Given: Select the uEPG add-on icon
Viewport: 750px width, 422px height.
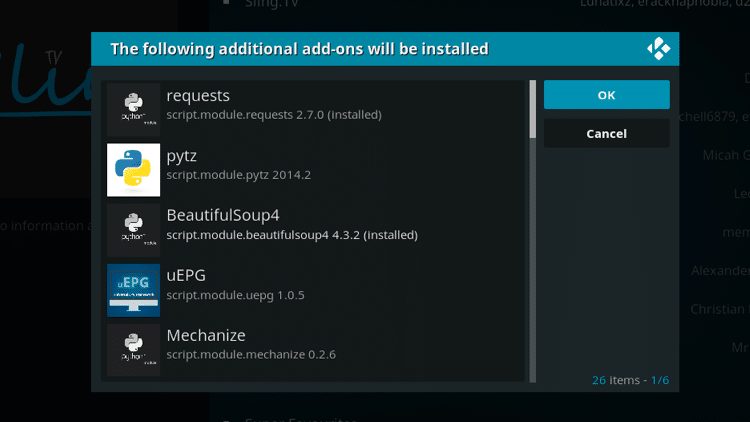Looking at the screenshot, I should coord(133,290).
